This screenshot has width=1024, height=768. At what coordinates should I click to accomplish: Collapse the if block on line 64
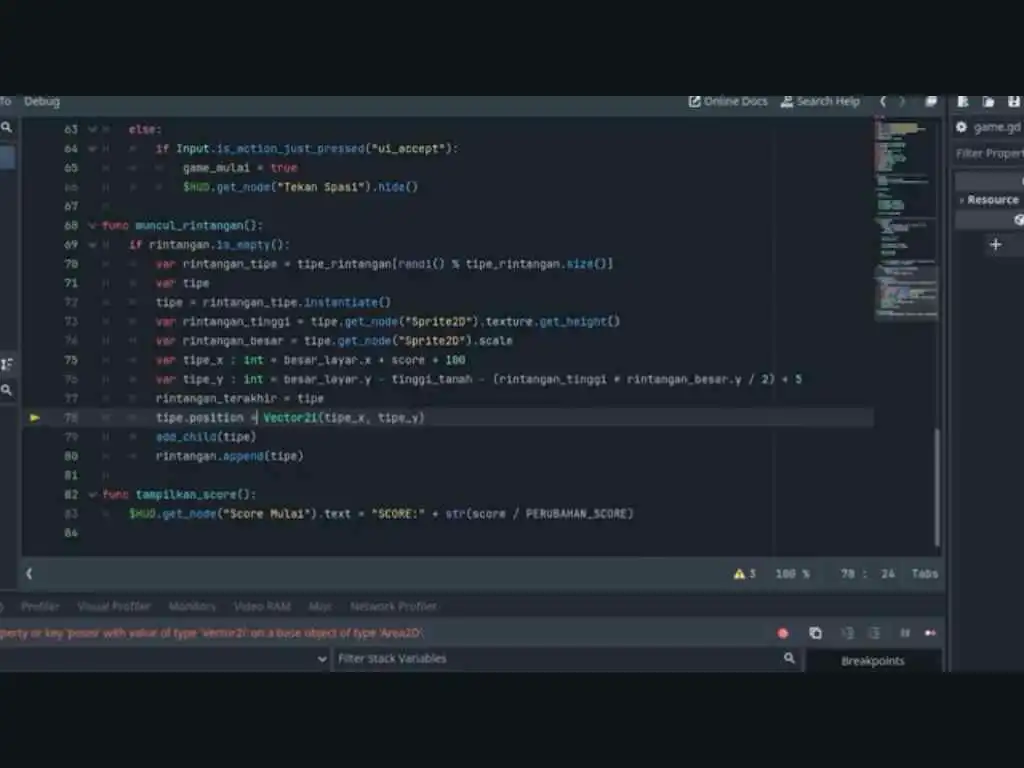click(x=92, y=149)
